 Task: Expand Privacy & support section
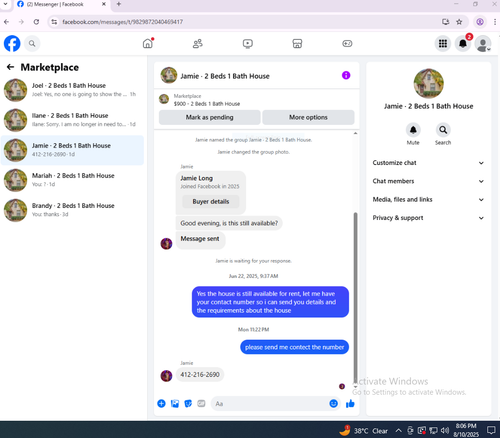click(x=428, y=218)
